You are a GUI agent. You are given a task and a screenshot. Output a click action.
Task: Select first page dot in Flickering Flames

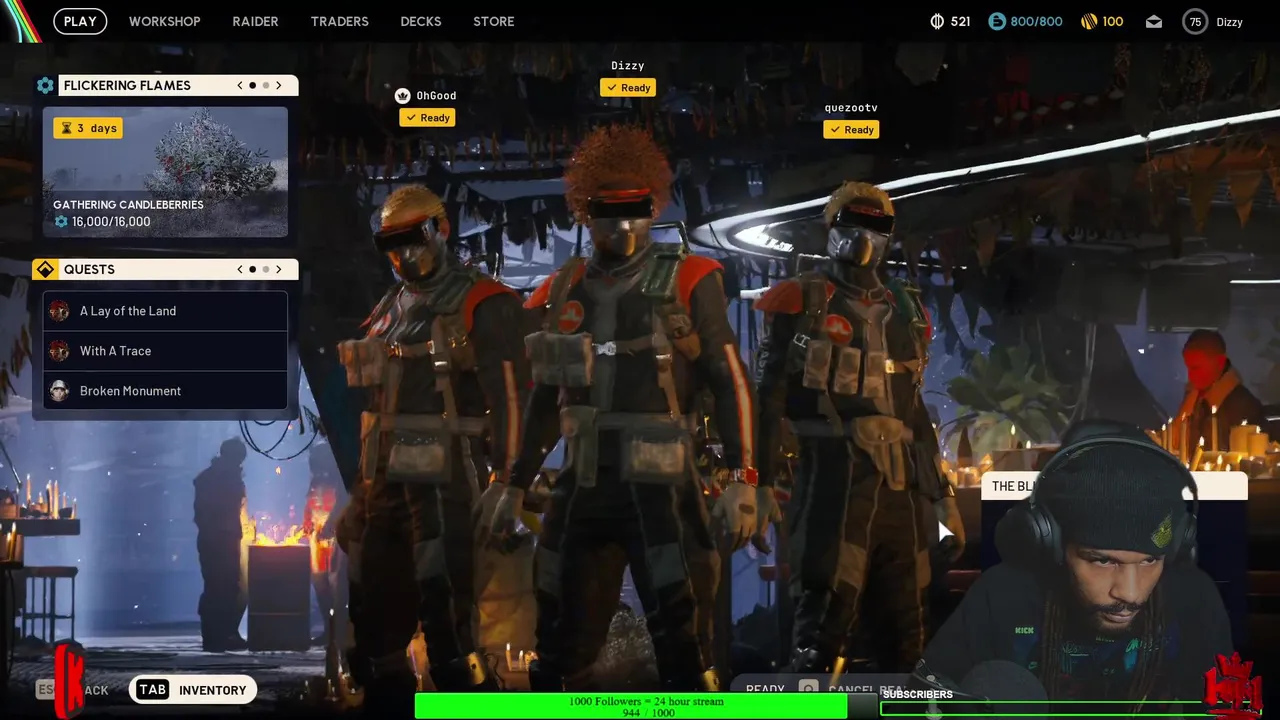click(x=252, y=85)
